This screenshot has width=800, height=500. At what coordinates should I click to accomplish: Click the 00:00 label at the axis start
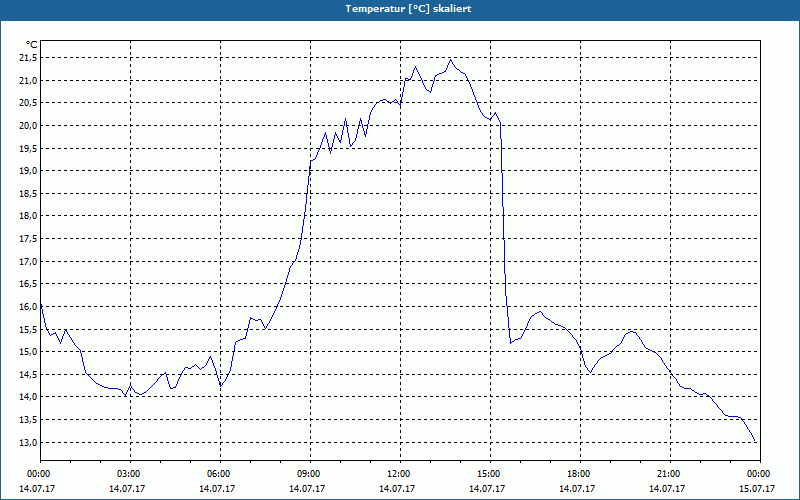point(40,474)
